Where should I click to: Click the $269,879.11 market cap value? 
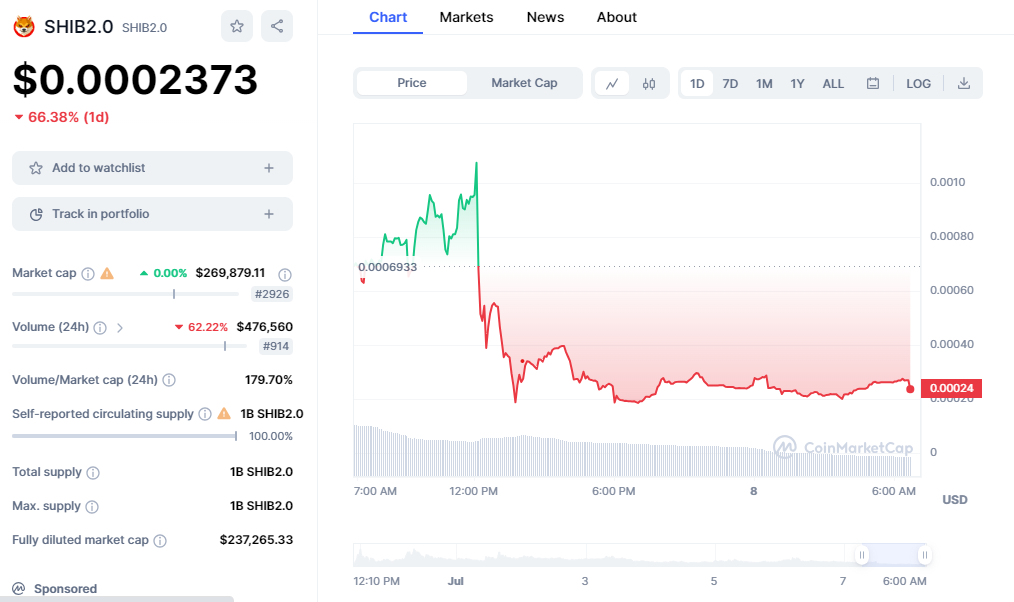[230, 273]
